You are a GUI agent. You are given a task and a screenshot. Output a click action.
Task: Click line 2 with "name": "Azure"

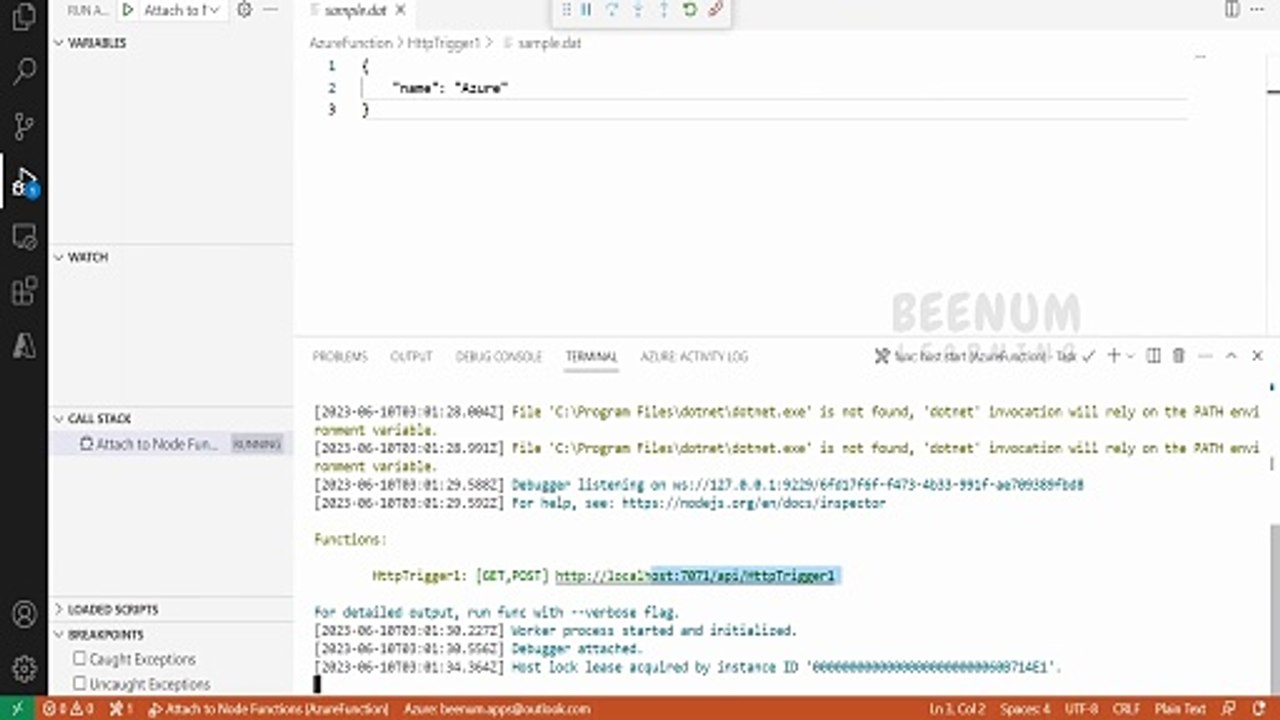click(450, 88)
